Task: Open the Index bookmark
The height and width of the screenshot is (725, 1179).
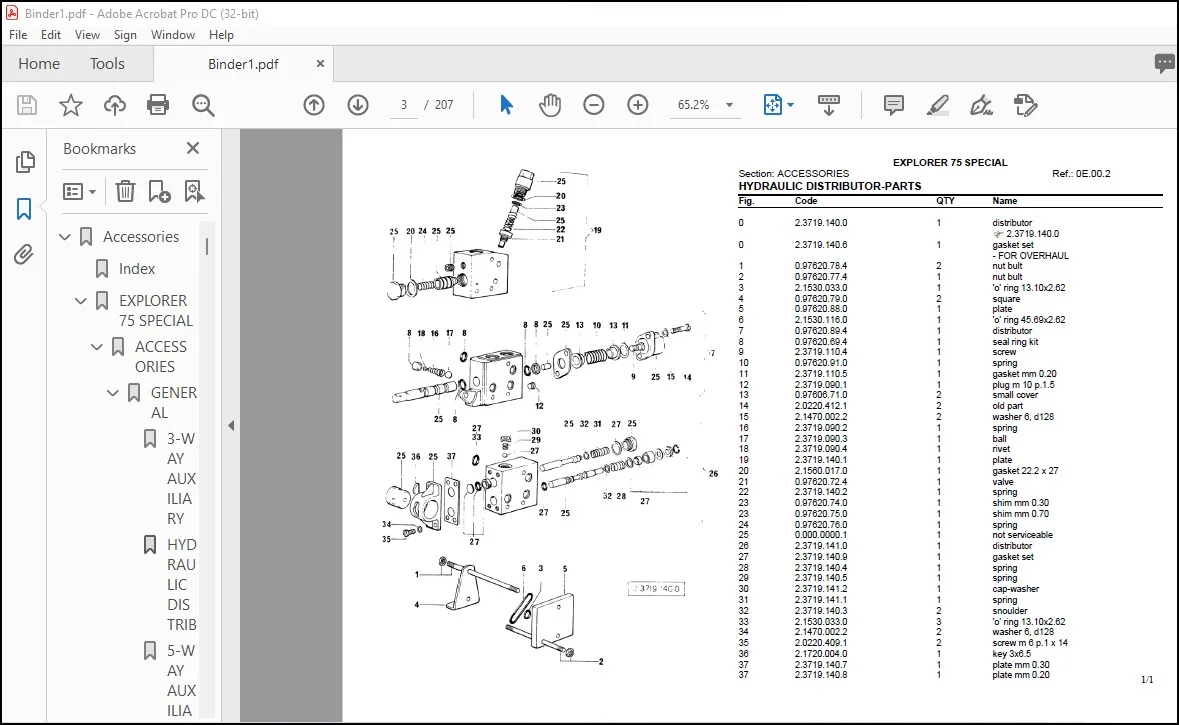Action: coord(137,268)
